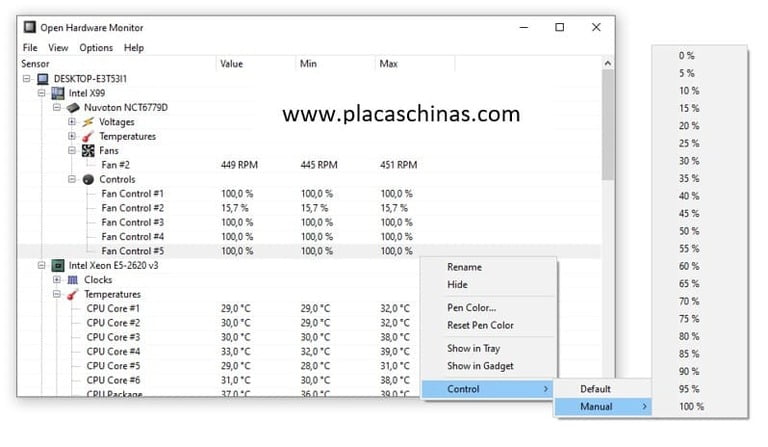The width and height of the screenshot is (768, 447).
Task: Expand the Clocks group
Action: point(57,280)
